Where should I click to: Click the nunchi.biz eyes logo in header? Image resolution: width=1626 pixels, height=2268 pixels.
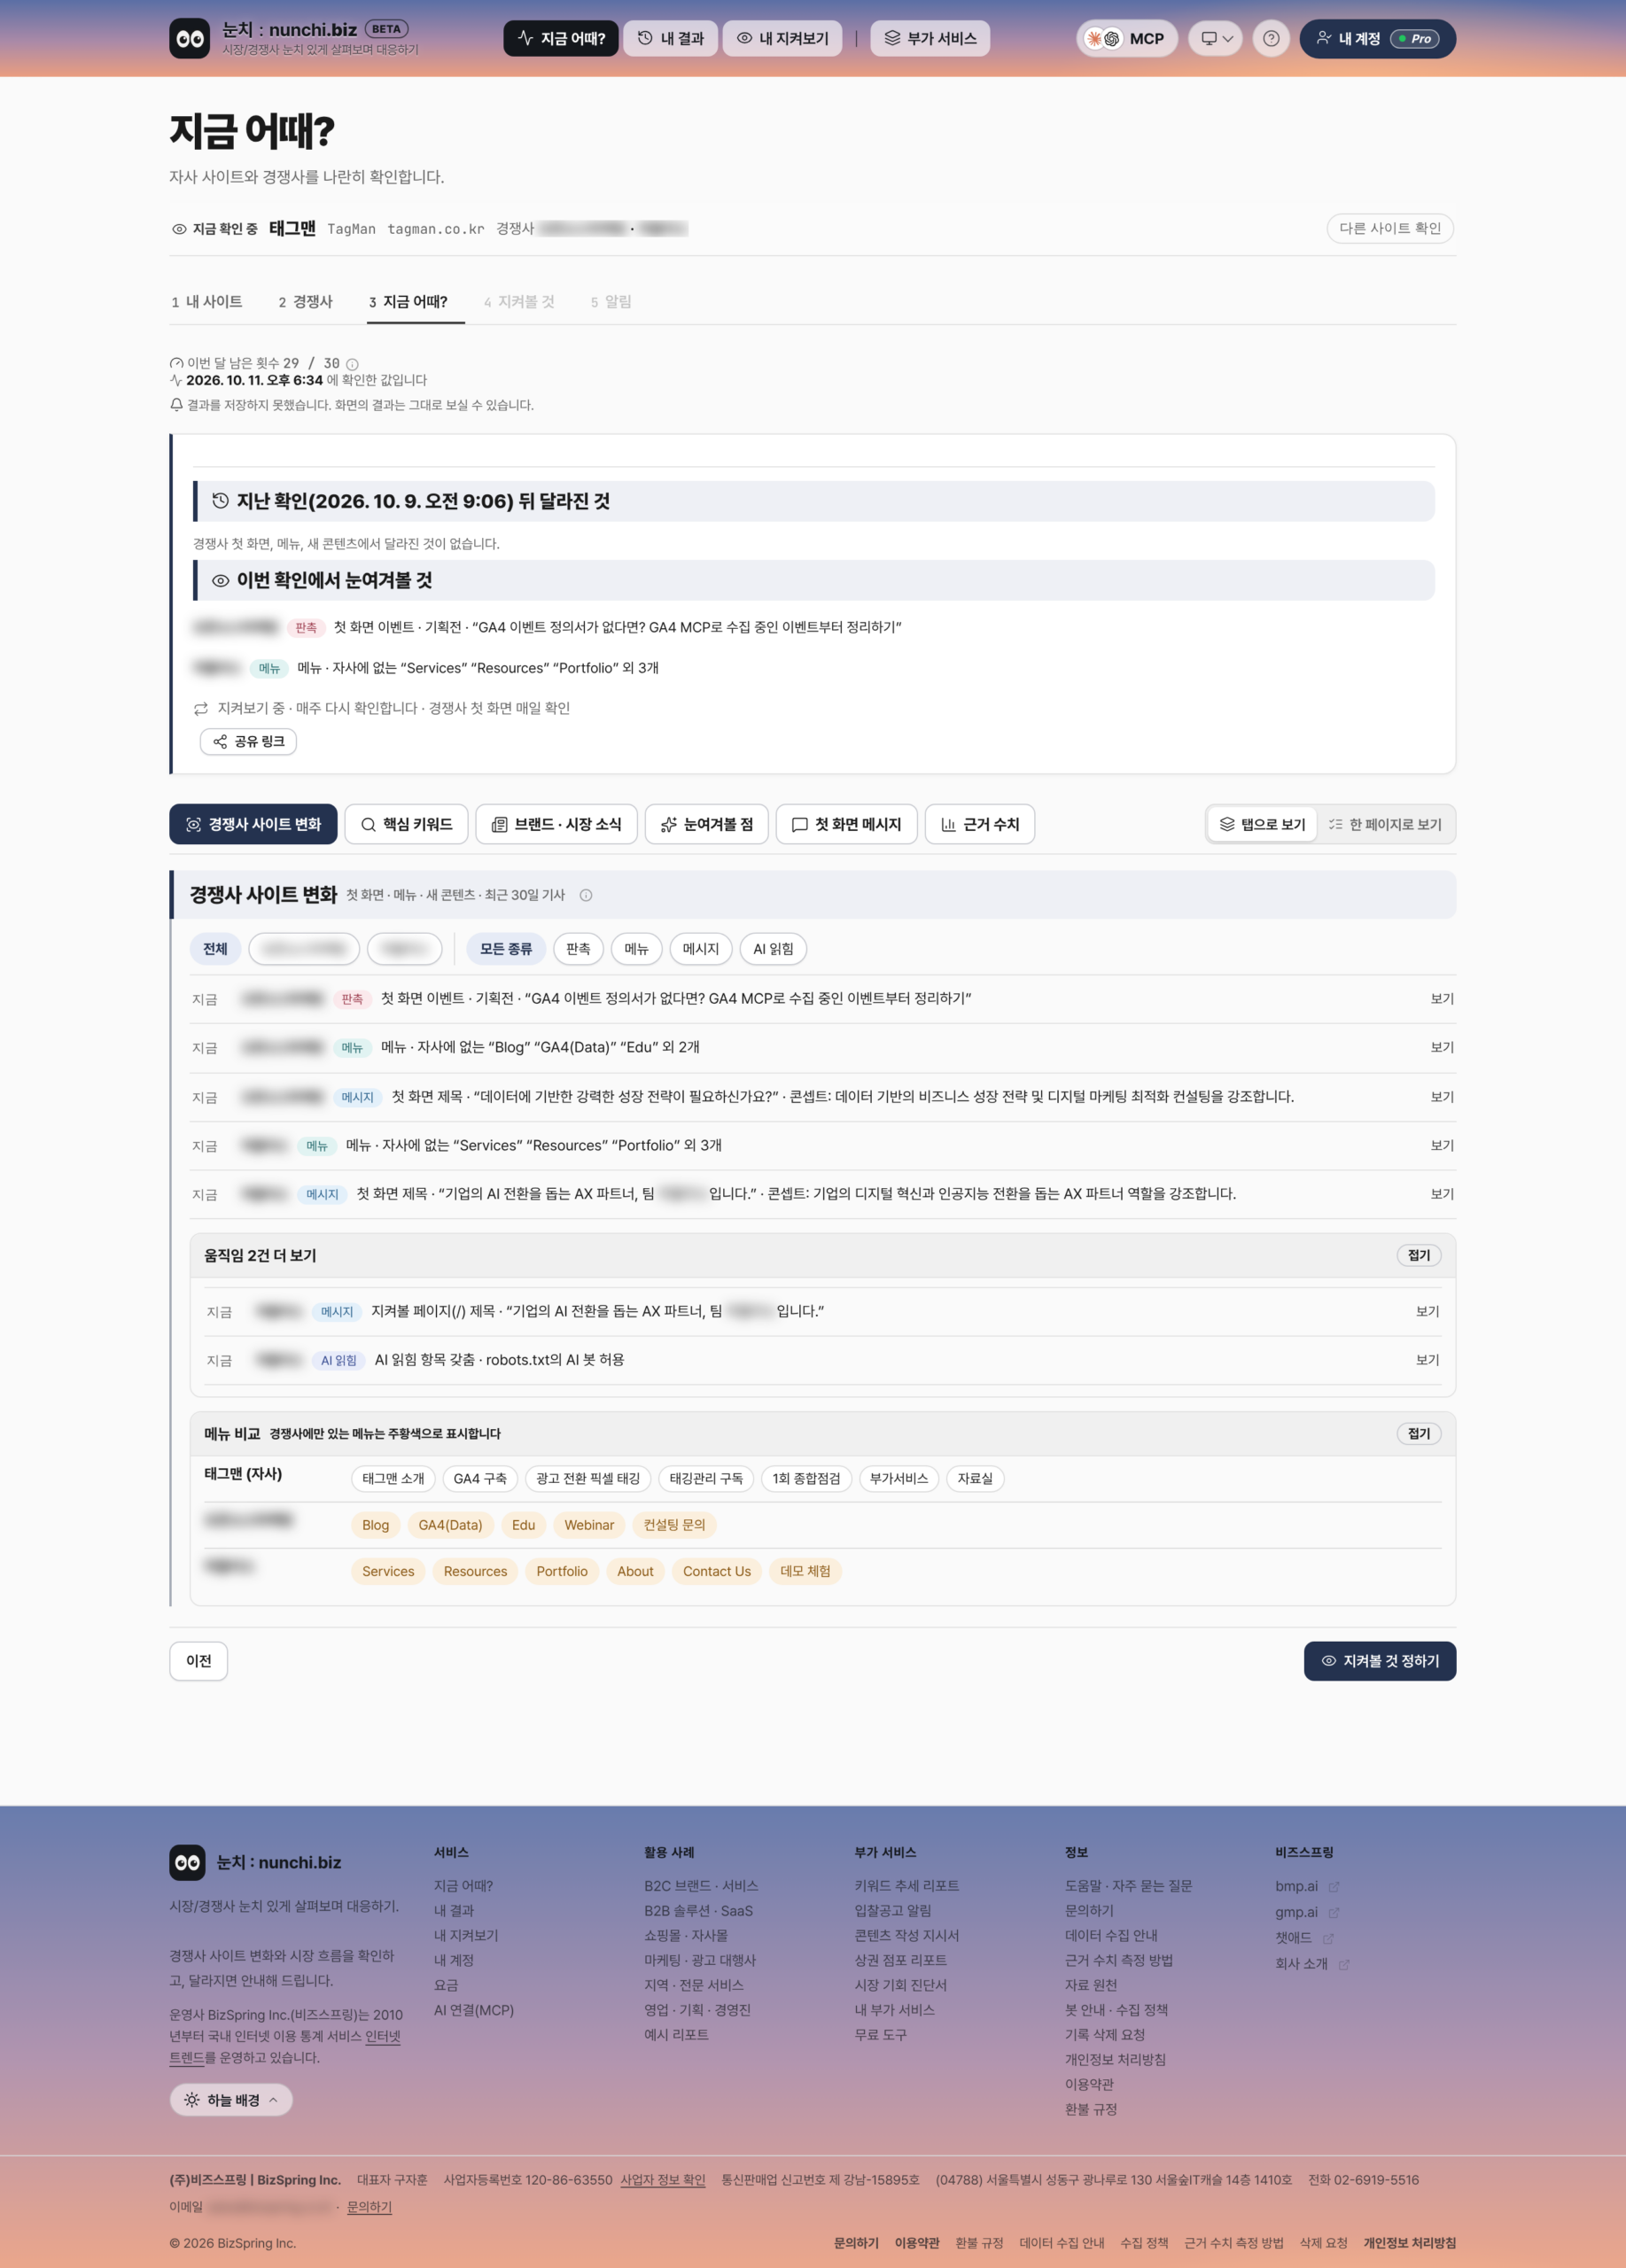tap(189, 38)
